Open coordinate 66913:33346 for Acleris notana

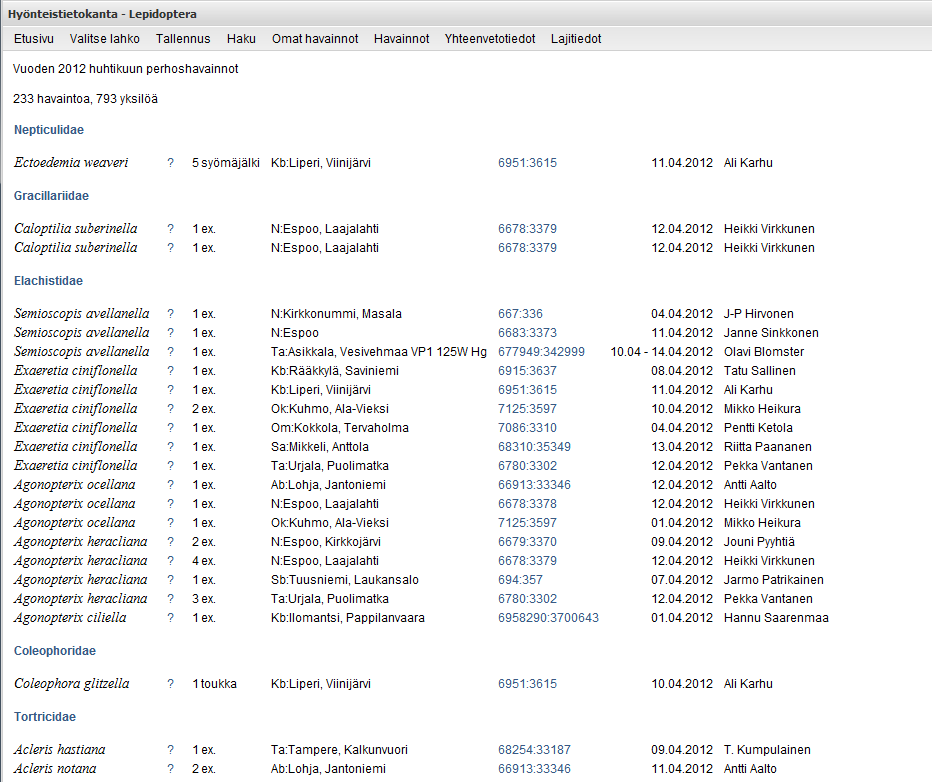pos(534,769)
